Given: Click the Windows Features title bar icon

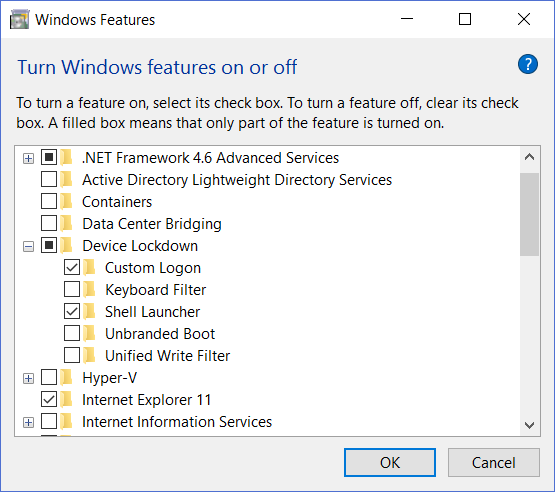Looking at the screenshot, I should 19,20.
